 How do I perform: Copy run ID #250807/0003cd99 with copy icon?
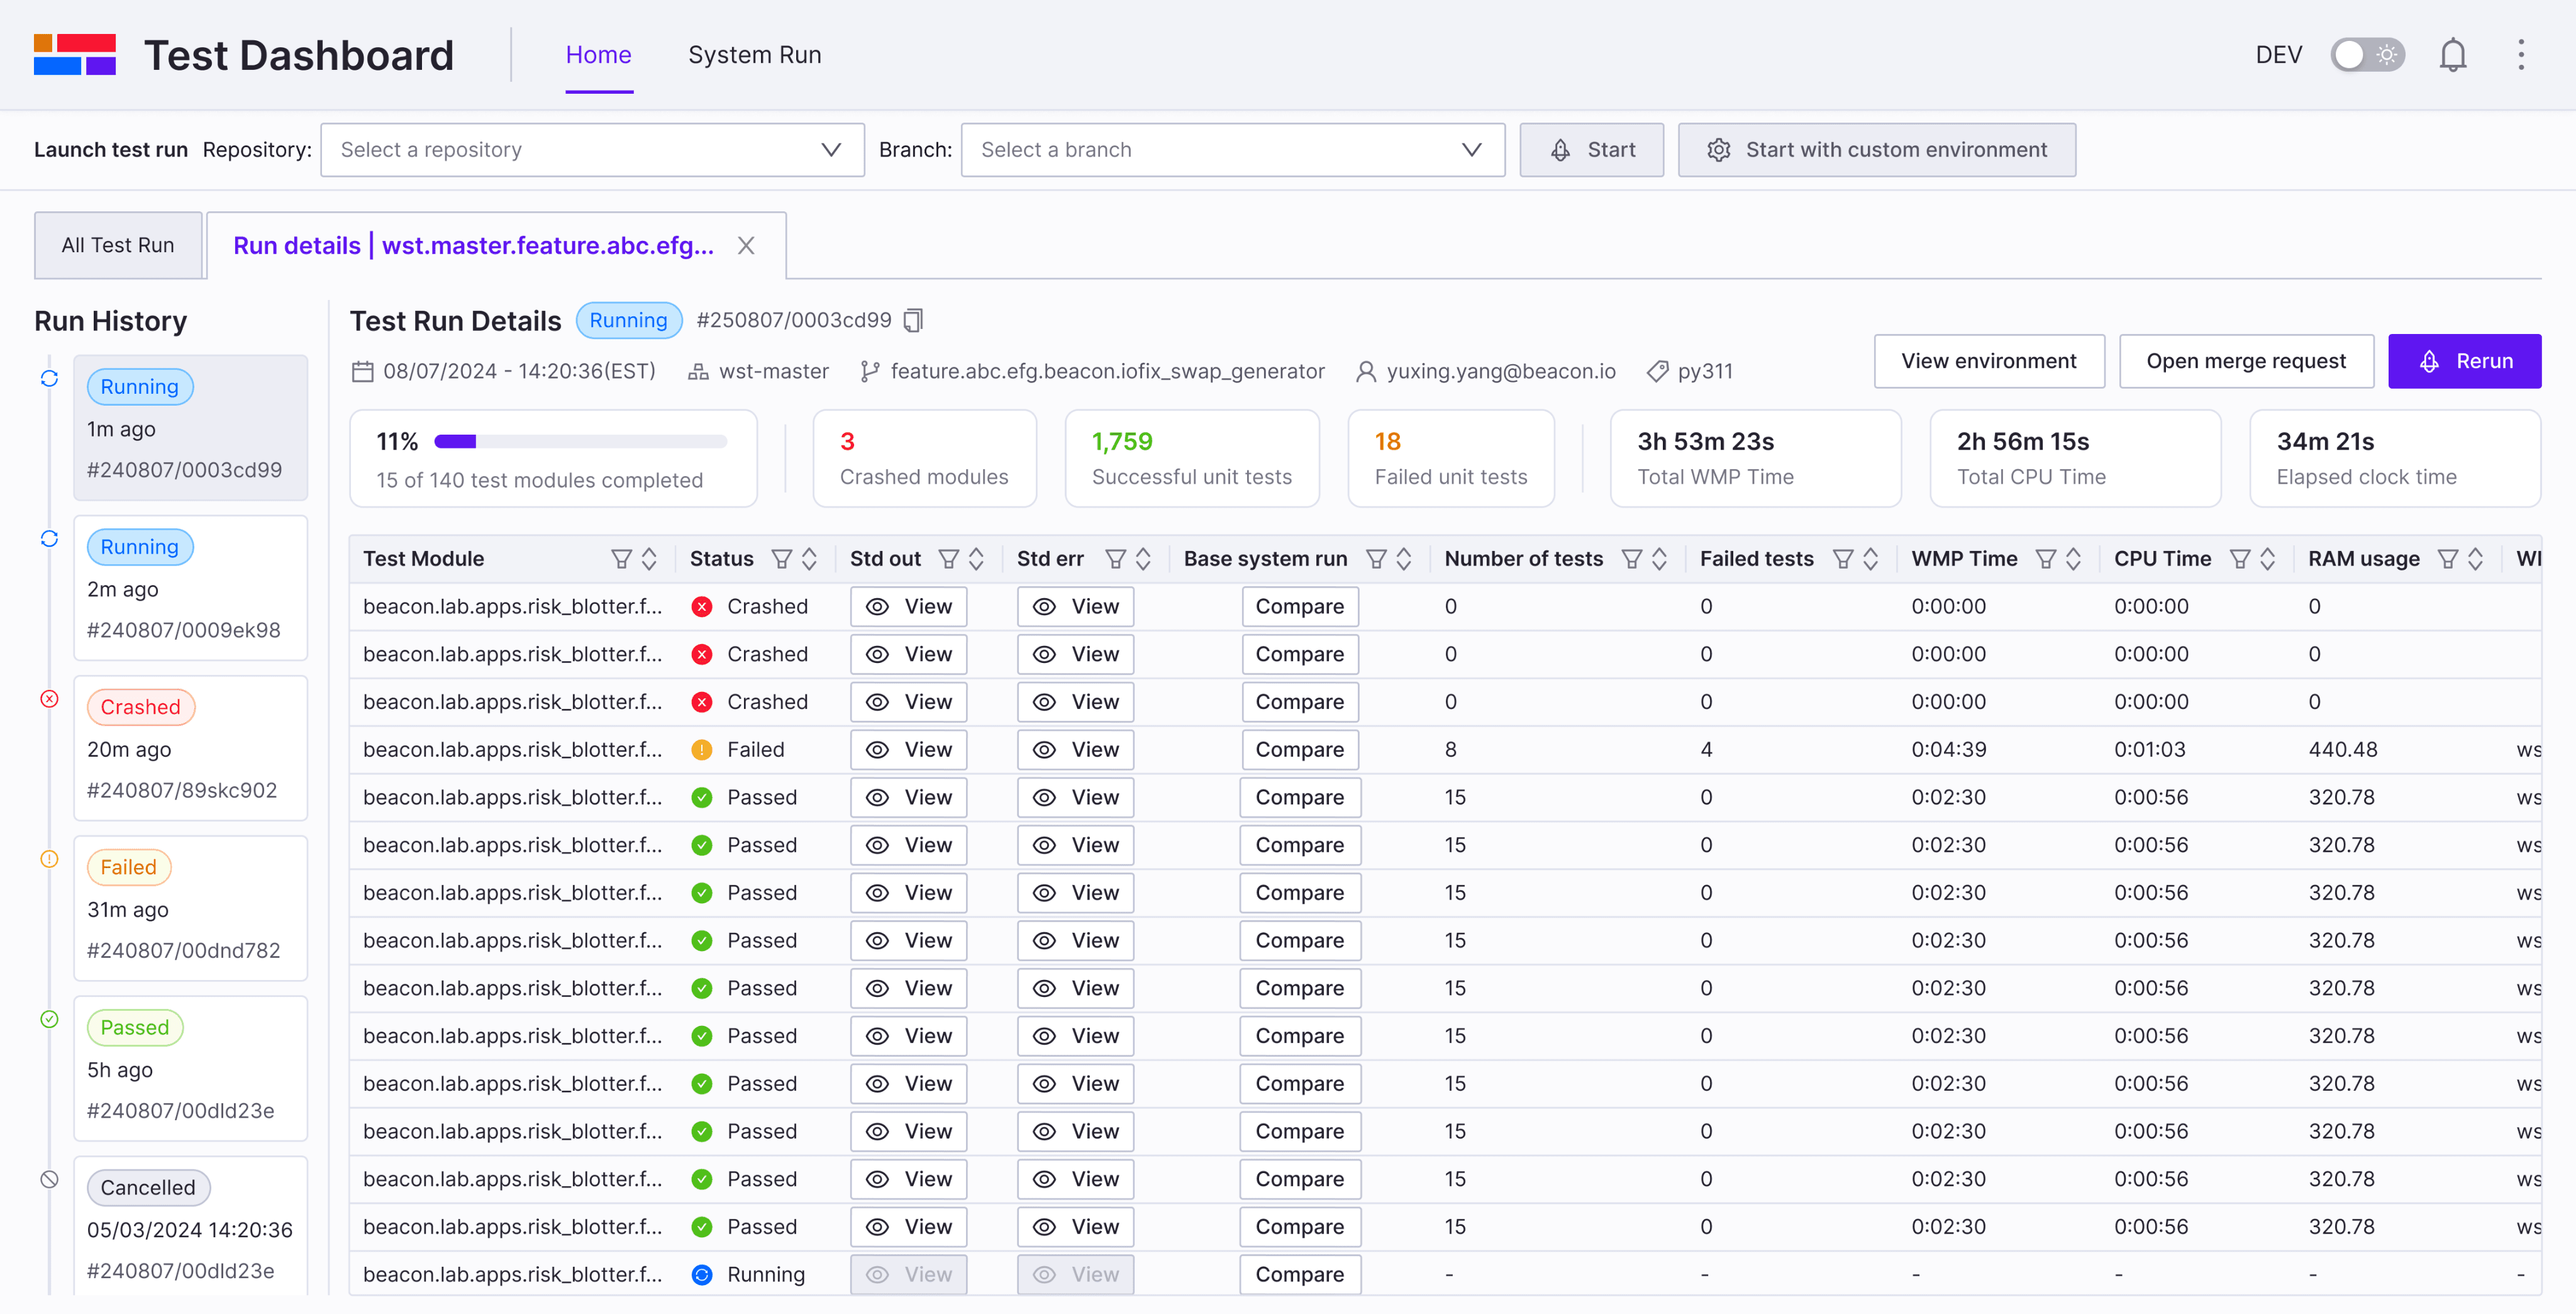tap(913, 320)
